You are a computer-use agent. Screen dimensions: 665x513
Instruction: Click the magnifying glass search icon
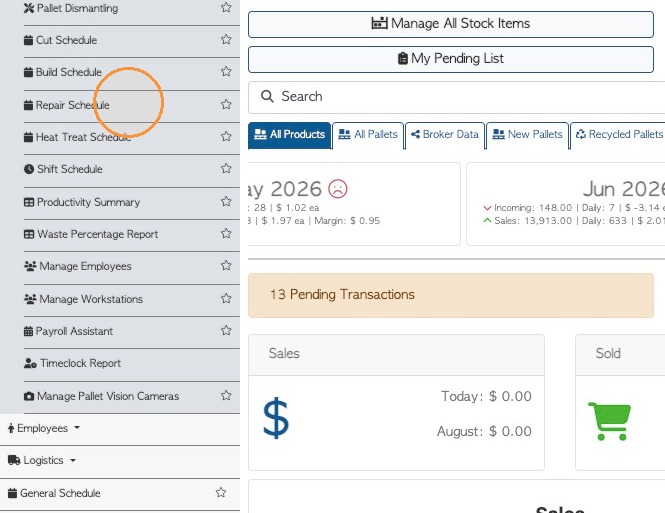267,96
